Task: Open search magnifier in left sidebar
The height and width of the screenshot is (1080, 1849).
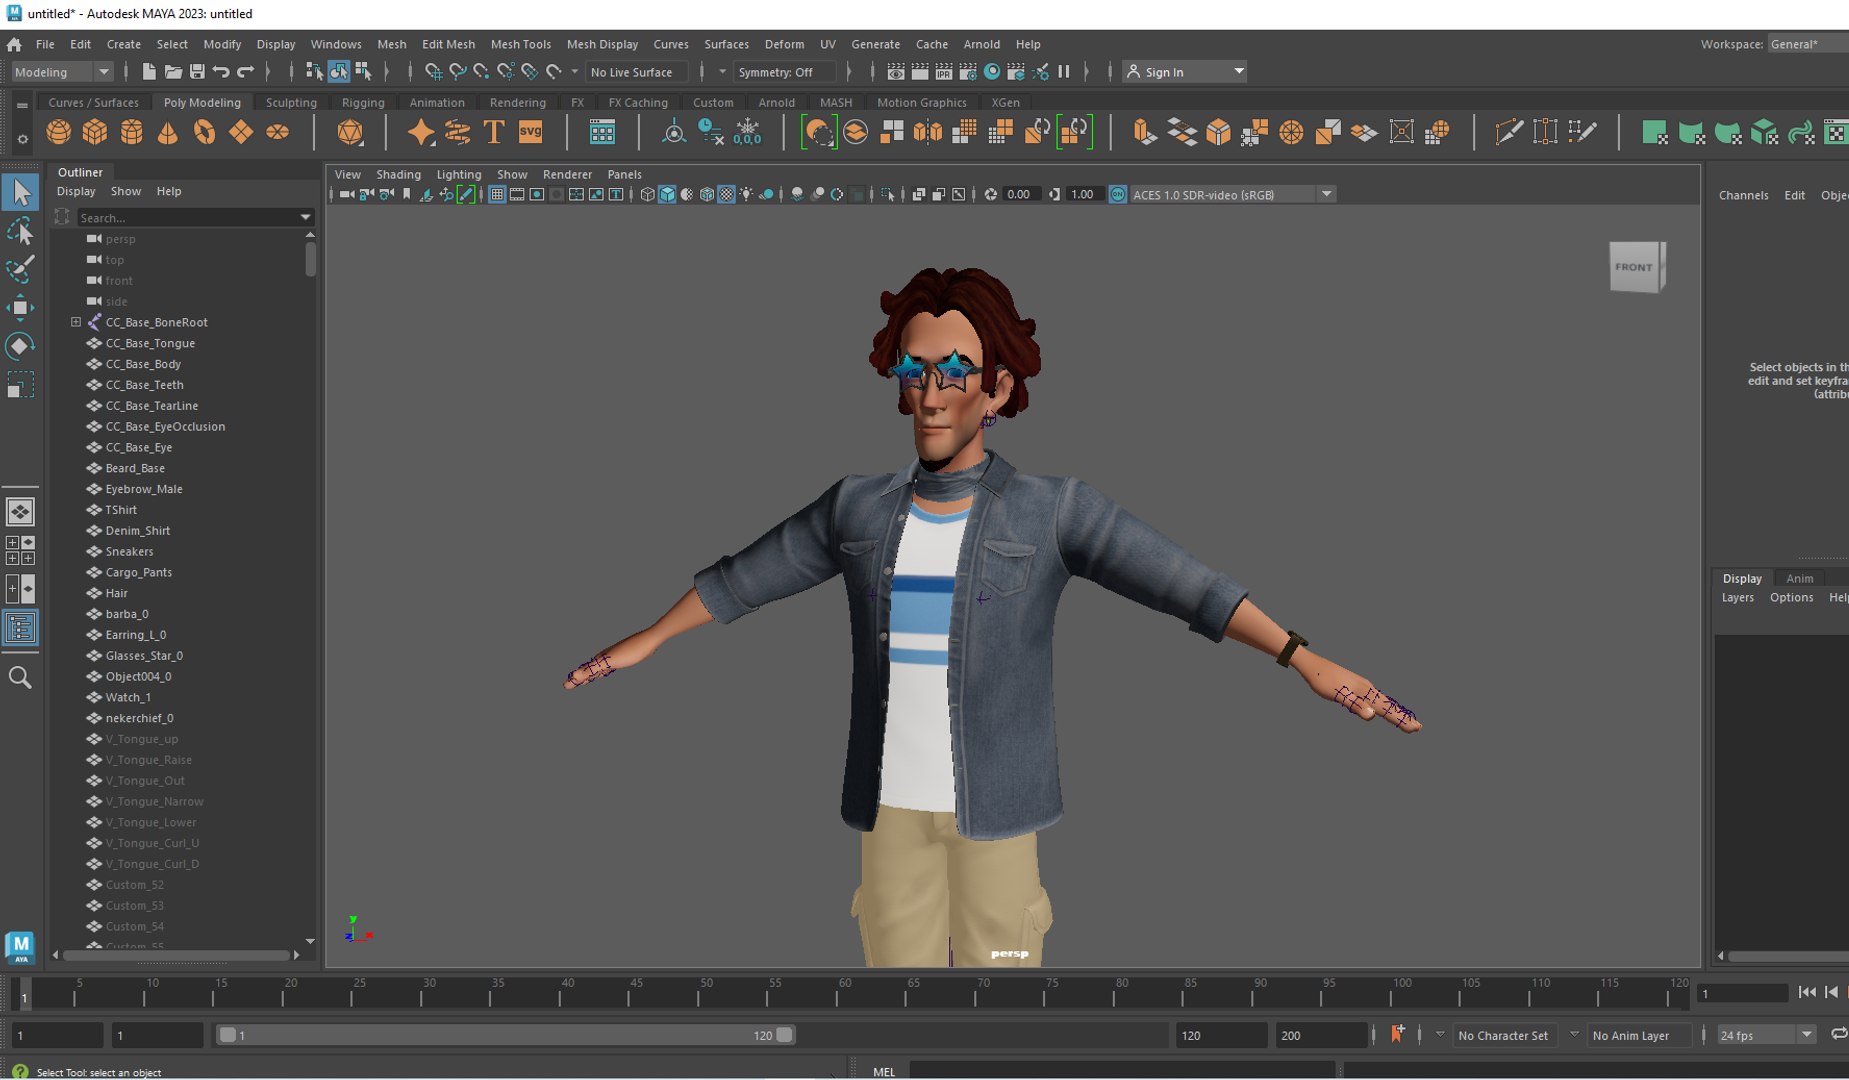Action: pyautogui.click(x=20, y=678)
